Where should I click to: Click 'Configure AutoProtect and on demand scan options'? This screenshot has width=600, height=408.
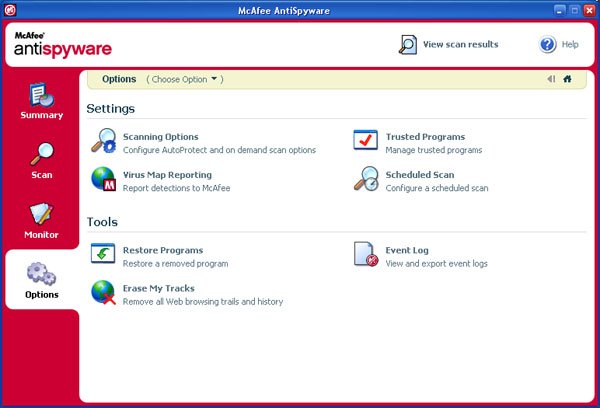(219, 150)
